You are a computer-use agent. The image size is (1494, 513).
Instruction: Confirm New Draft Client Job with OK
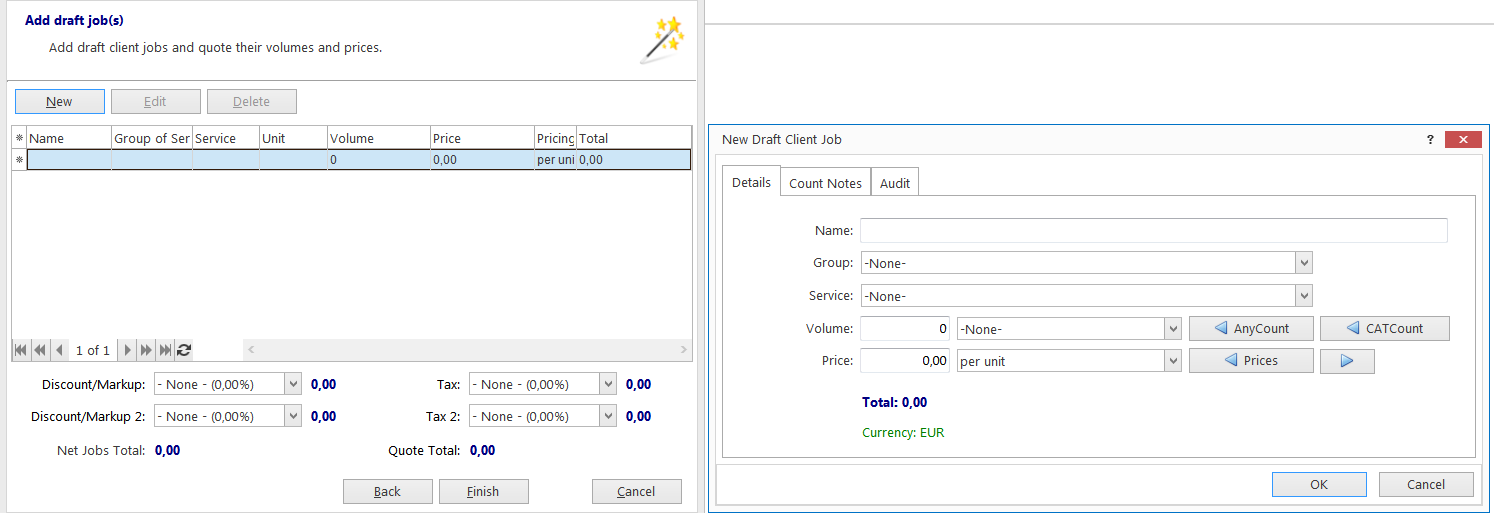coord(1319,484)
